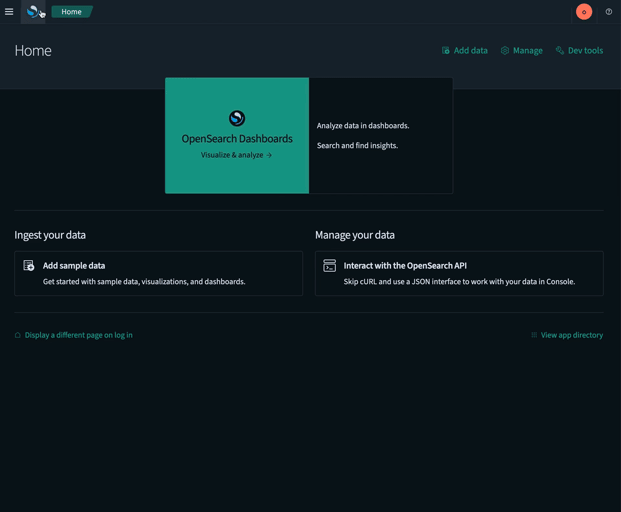Viewport: 621px width, 512px height.
Task: Select the Home breadcrumb
Action: tap(71, 12)
